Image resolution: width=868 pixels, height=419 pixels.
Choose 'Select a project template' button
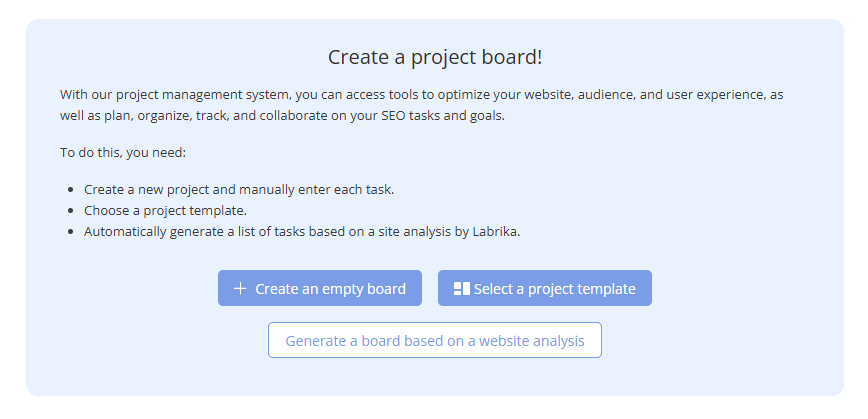coord(545,289)
